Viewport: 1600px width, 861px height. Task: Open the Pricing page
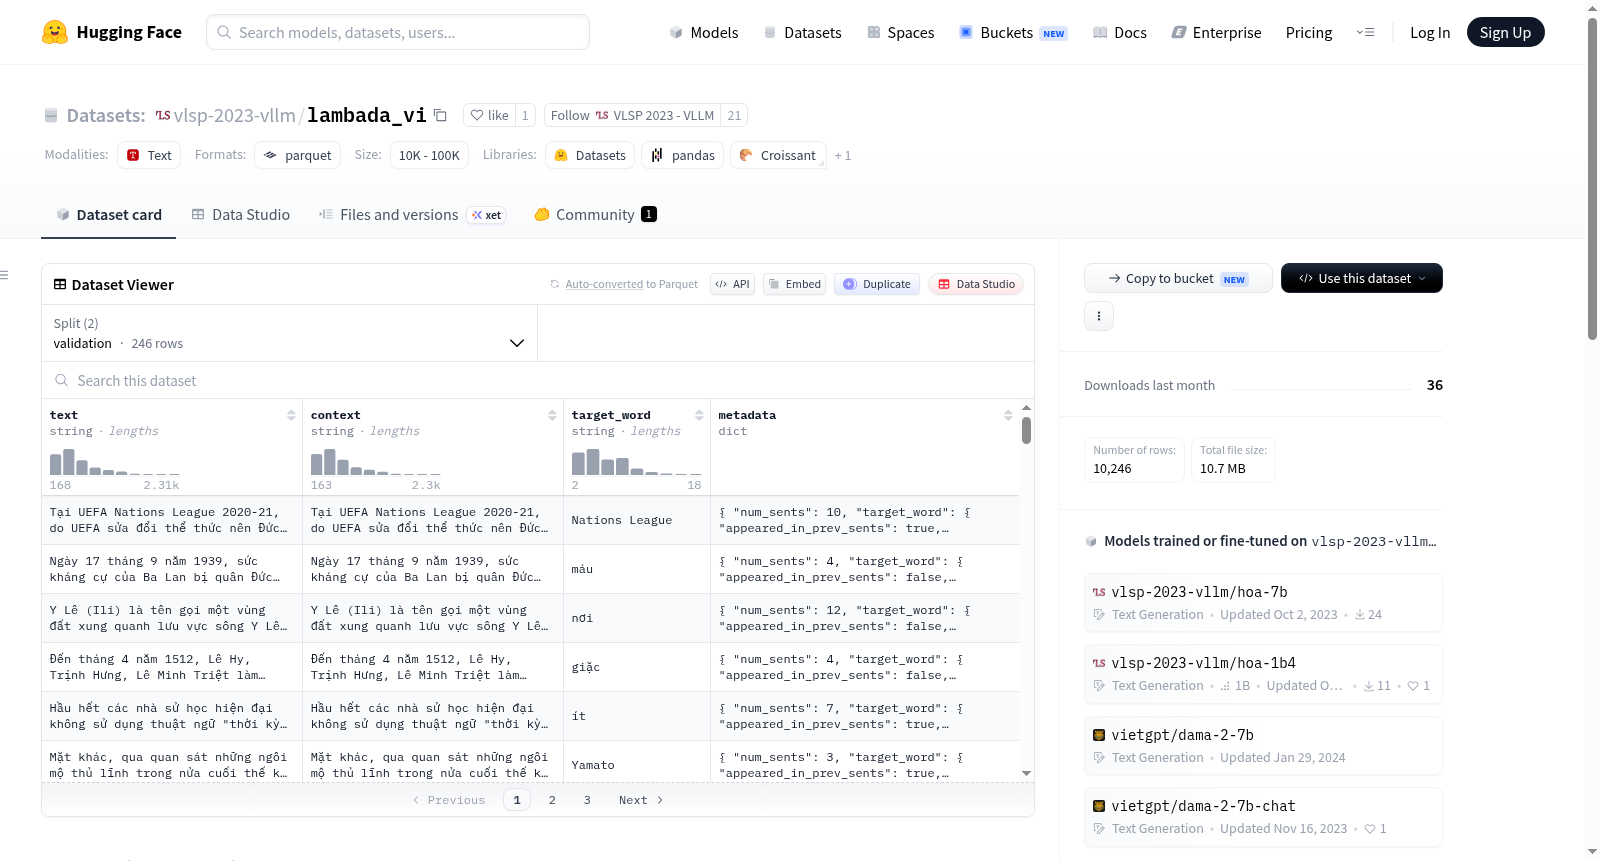[x=1309, y=32]
